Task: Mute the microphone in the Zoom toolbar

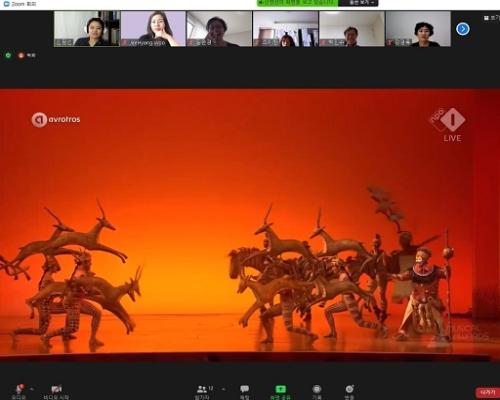Action: (19, 391)
